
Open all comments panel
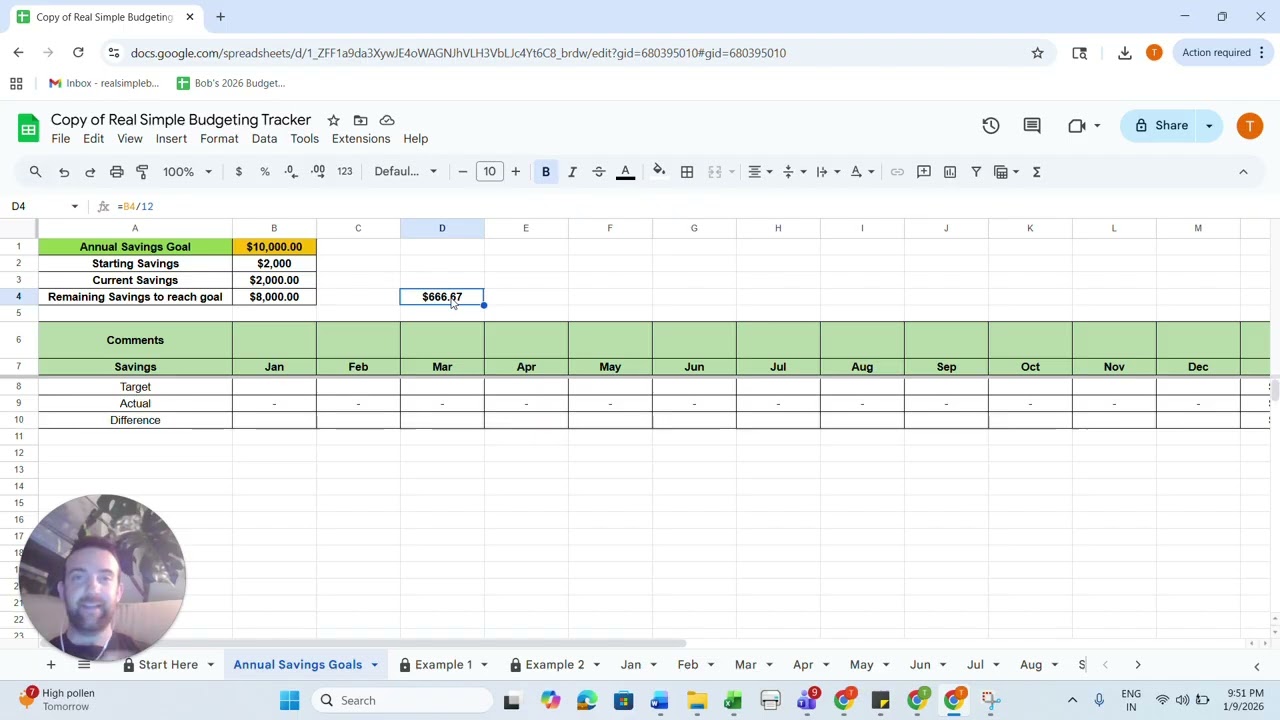[1032, 125]
